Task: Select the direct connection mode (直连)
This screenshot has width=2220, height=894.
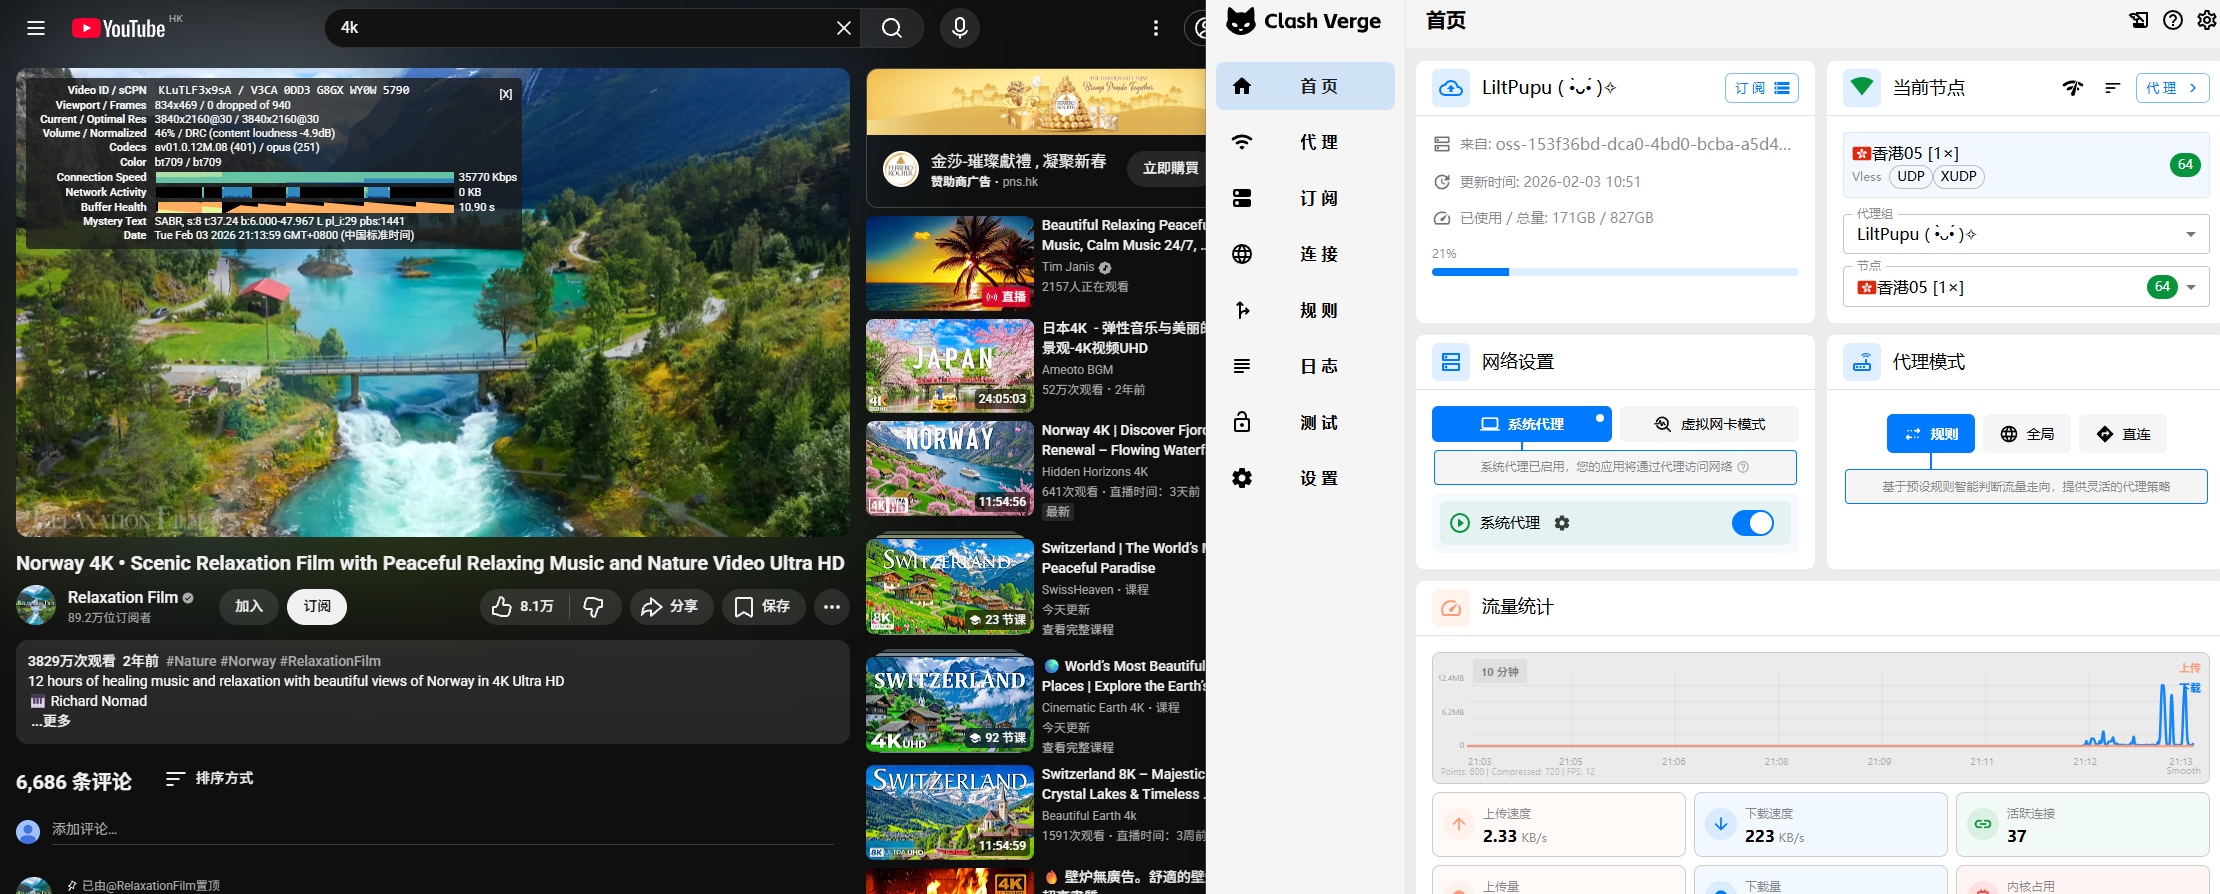Action: [2123, 434]
